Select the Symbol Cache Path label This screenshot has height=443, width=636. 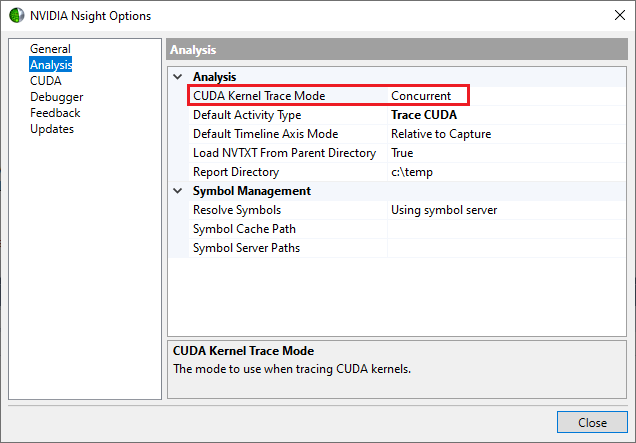tap(244, 229)
